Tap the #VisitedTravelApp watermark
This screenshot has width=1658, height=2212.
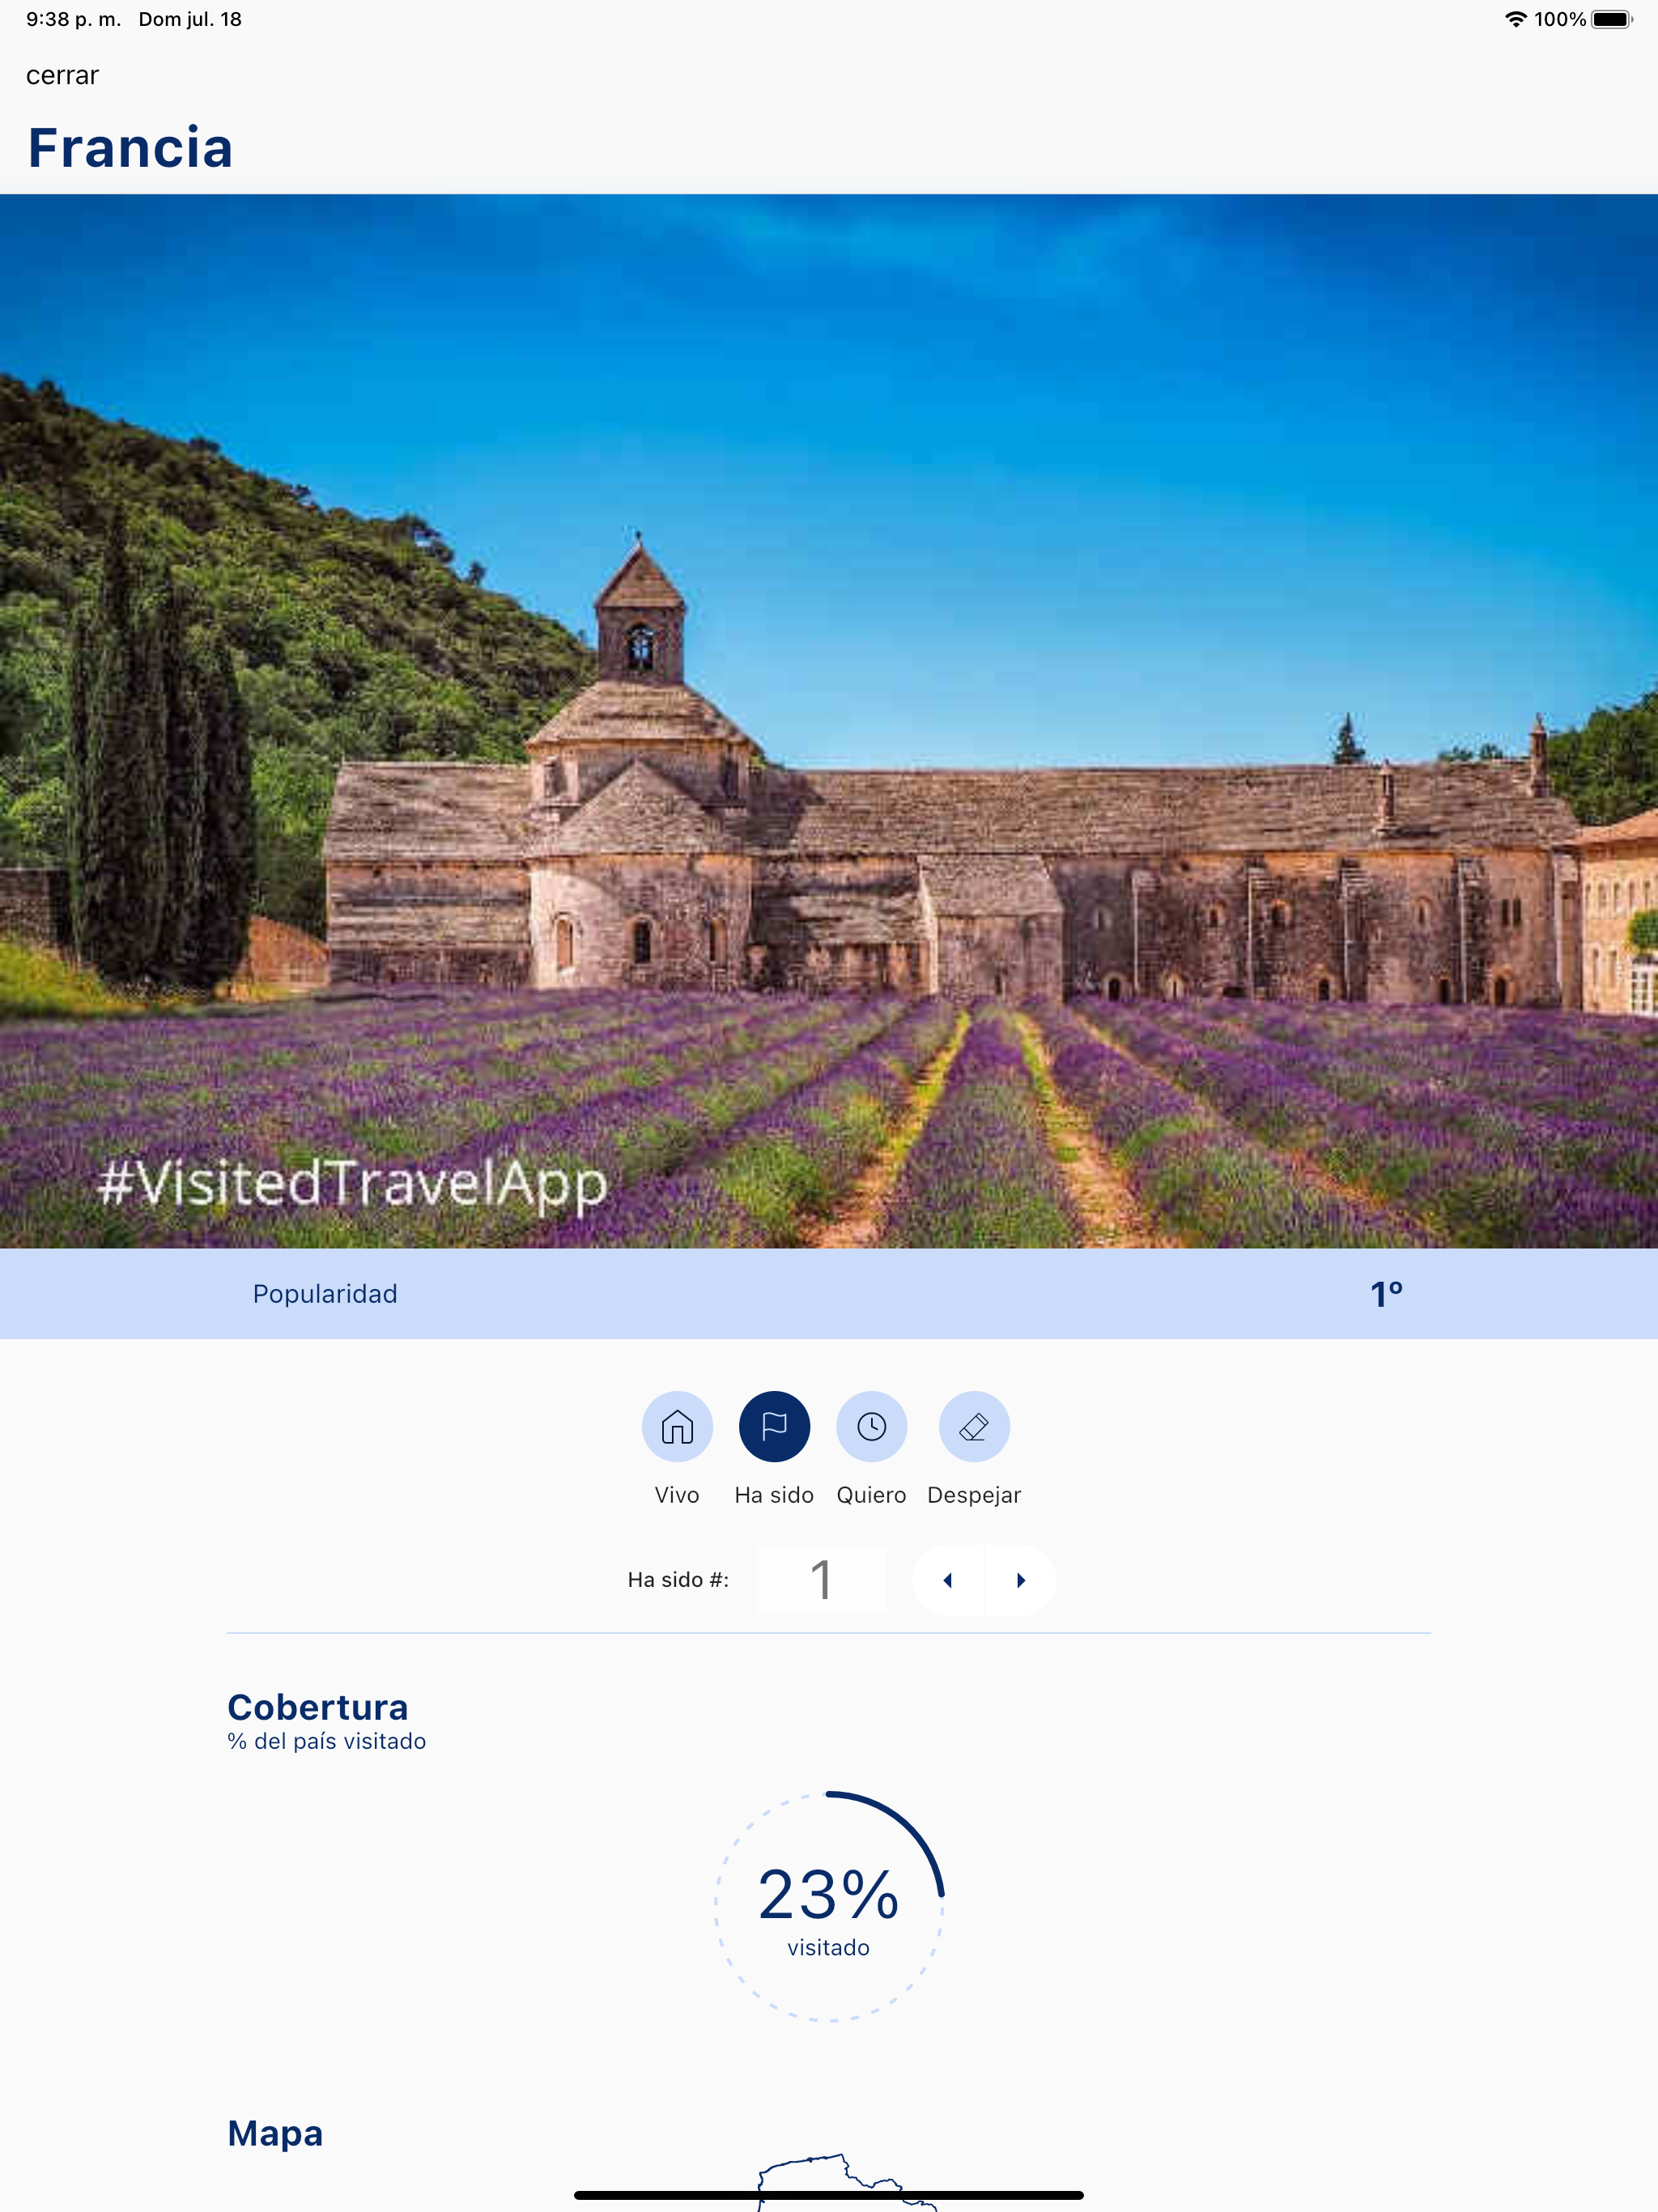pos(352,1183)
